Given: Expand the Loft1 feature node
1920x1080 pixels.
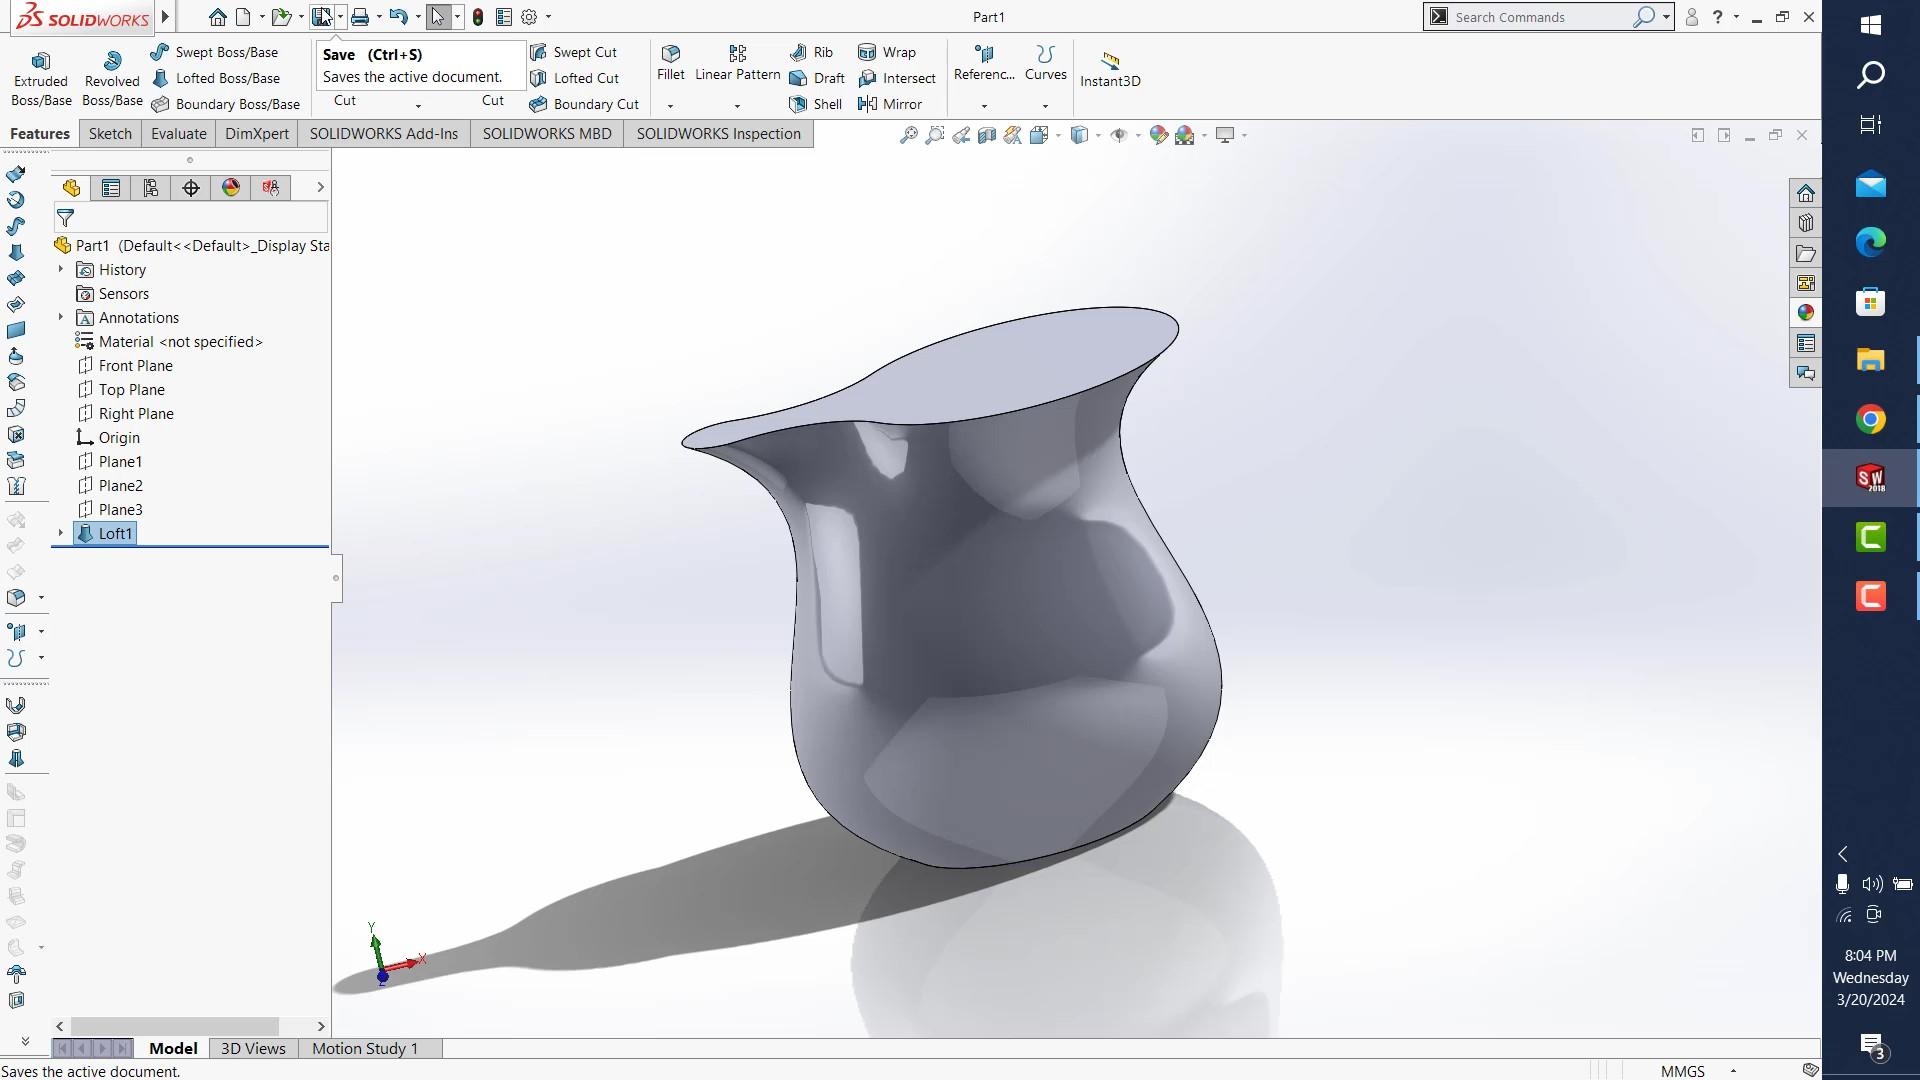Looking at the screenshot, I should point(61,534).
